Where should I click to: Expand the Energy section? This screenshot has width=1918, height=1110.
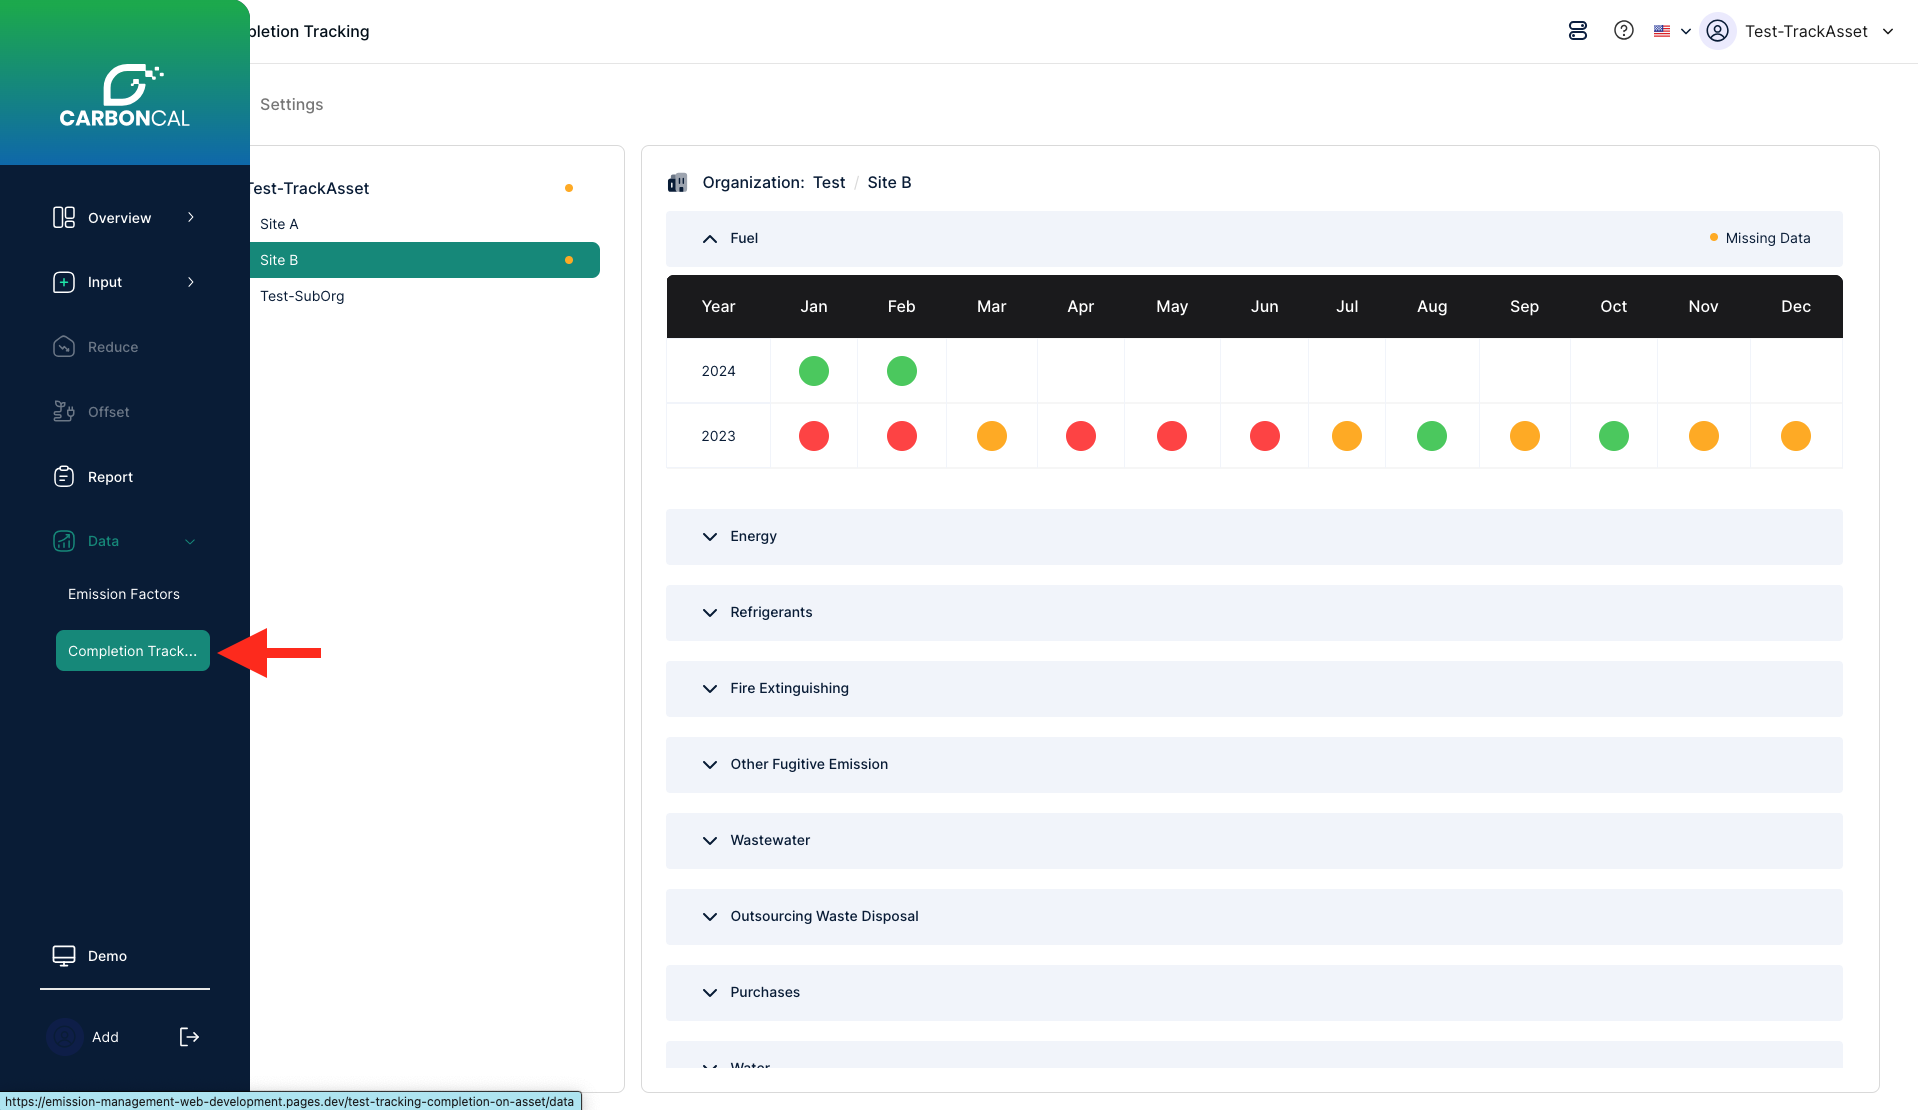tap(710, 537)
